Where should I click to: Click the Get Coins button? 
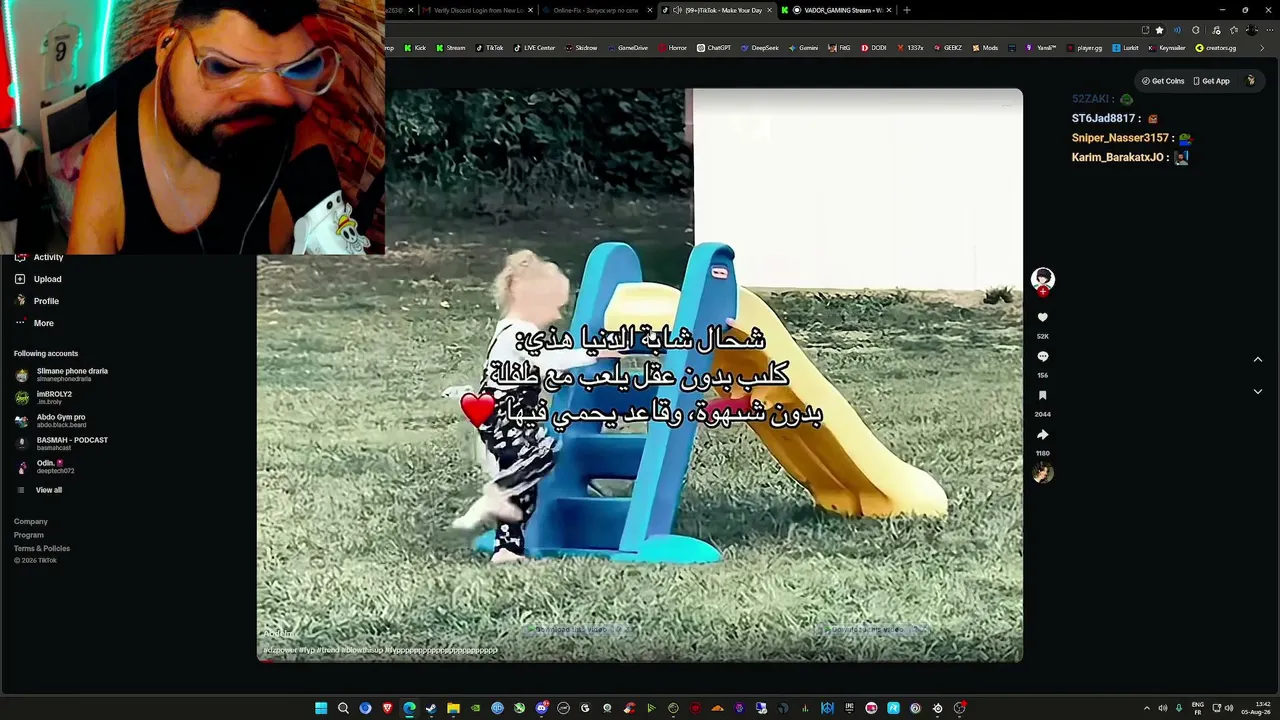[x=1163, y=81]
